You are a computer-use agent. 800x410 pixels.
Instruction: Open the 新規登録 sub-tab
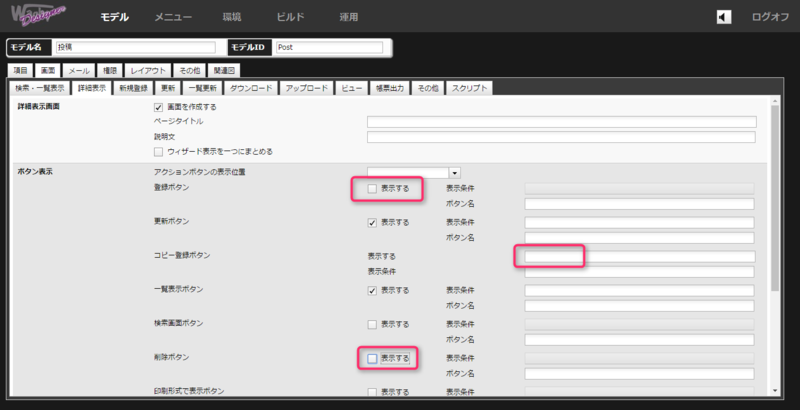tap(134, 88)
